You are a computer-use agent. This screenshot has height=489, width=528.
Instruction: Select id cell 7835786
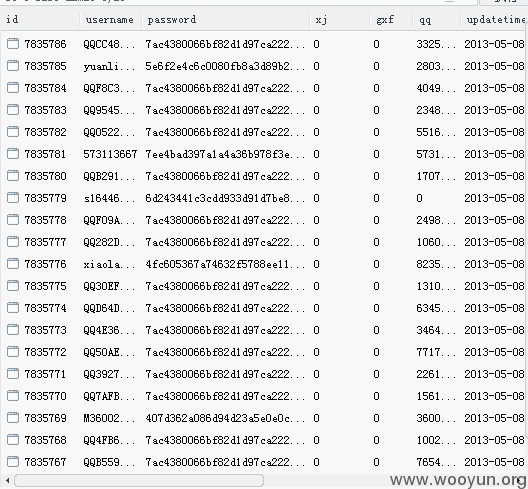[x=45, y=44]
